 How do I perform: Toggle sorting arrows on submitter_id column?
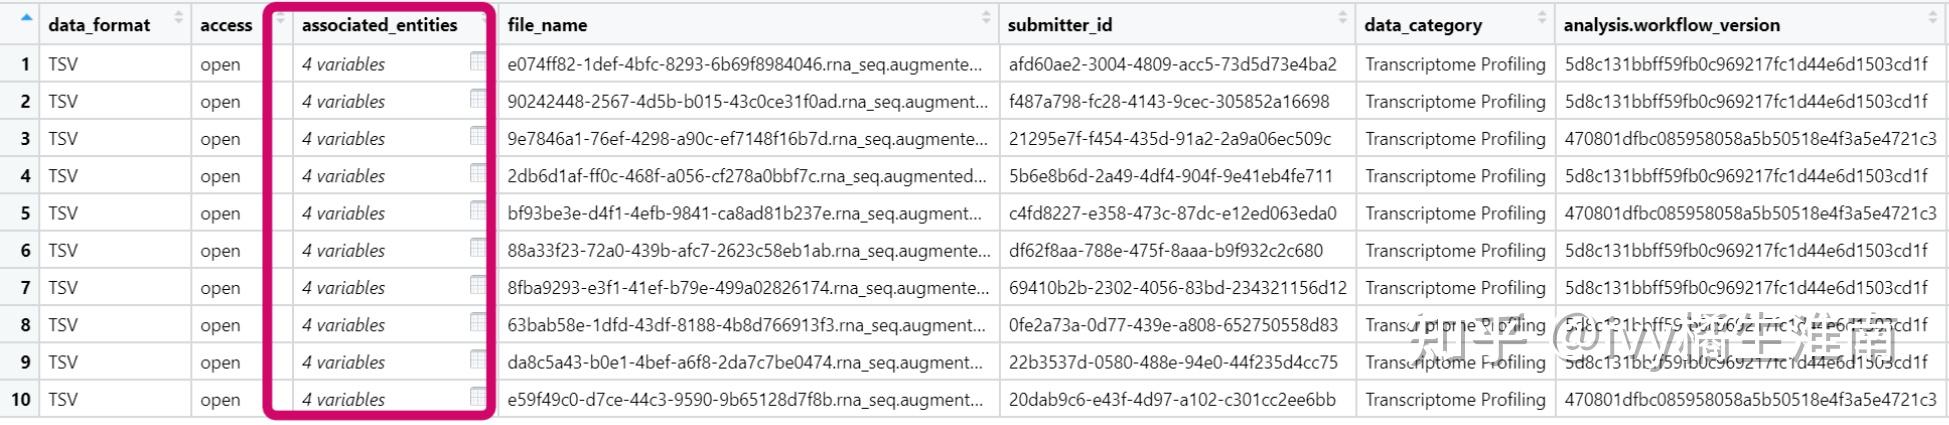(1343, 17)
